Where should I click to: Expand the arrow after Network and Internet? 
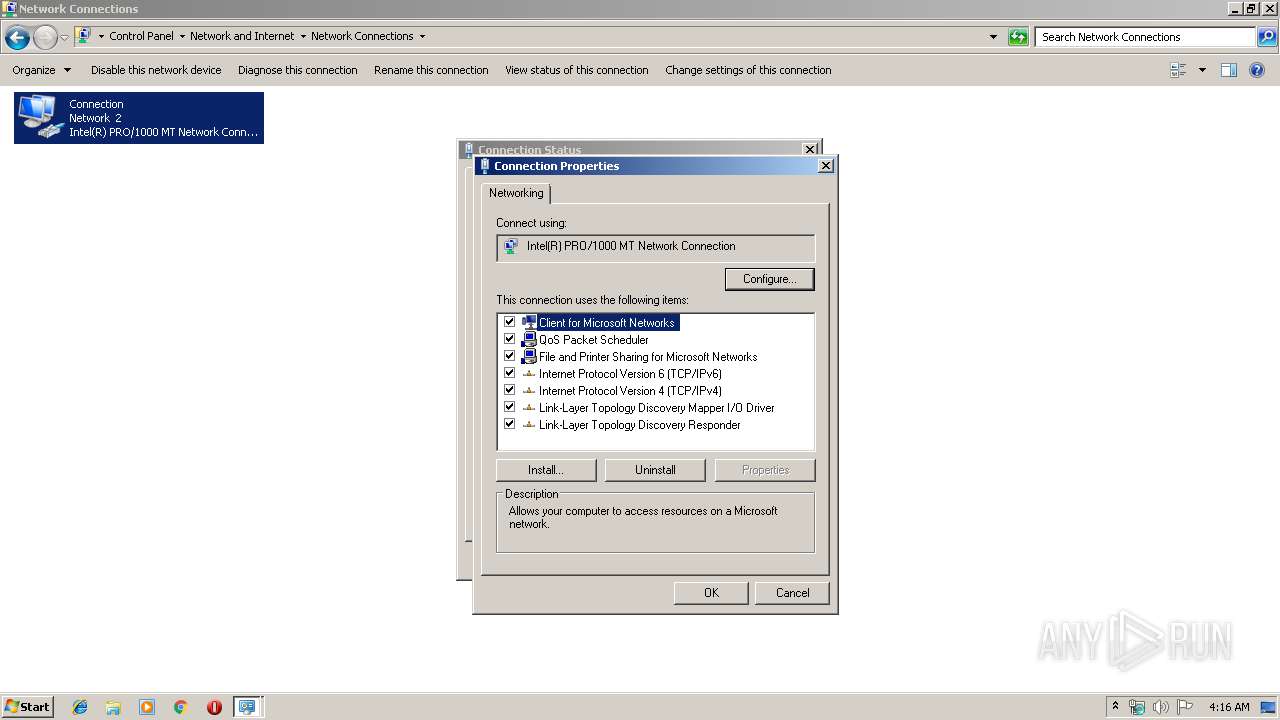(303, 36)
